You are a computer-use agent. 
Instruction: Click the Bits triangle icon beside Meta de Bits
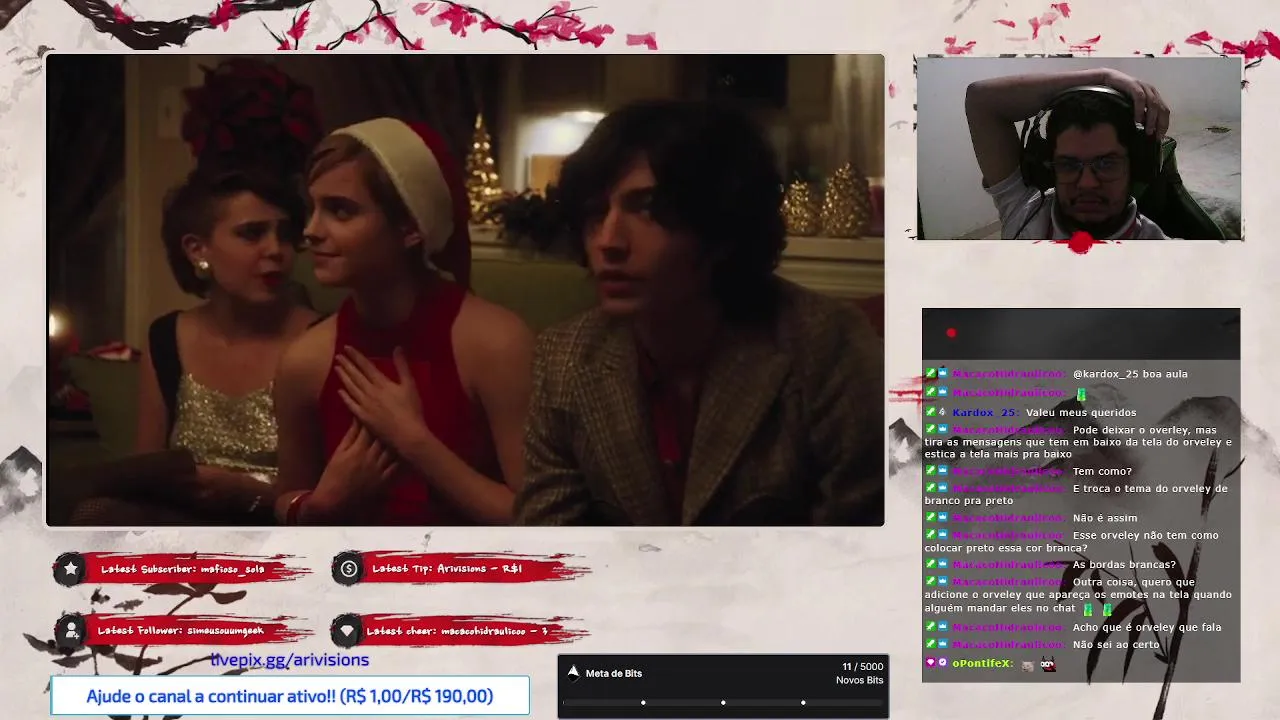coord(573,672)
